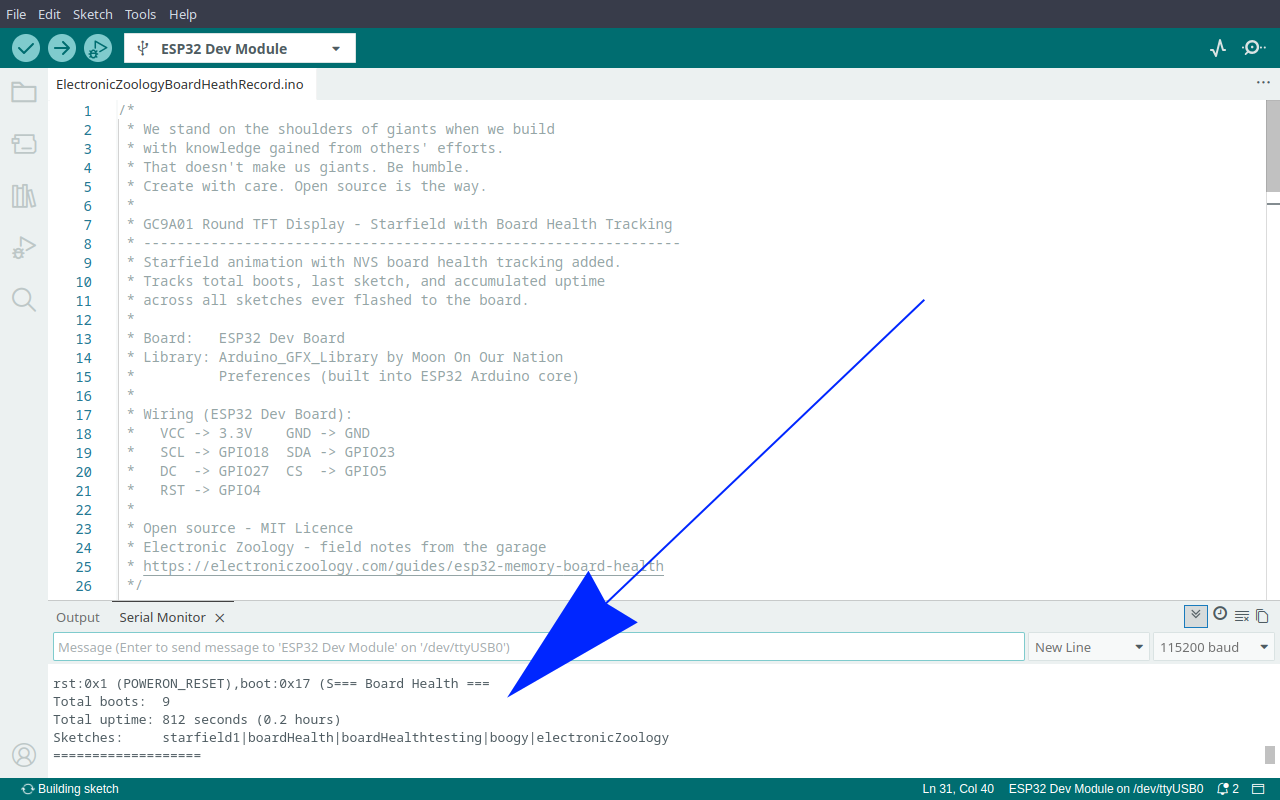This screenshot has height=800, width=1280.
Task: Focus the Serial Monitor message input field
Action: pyautogui.click(x=539, y=647)
